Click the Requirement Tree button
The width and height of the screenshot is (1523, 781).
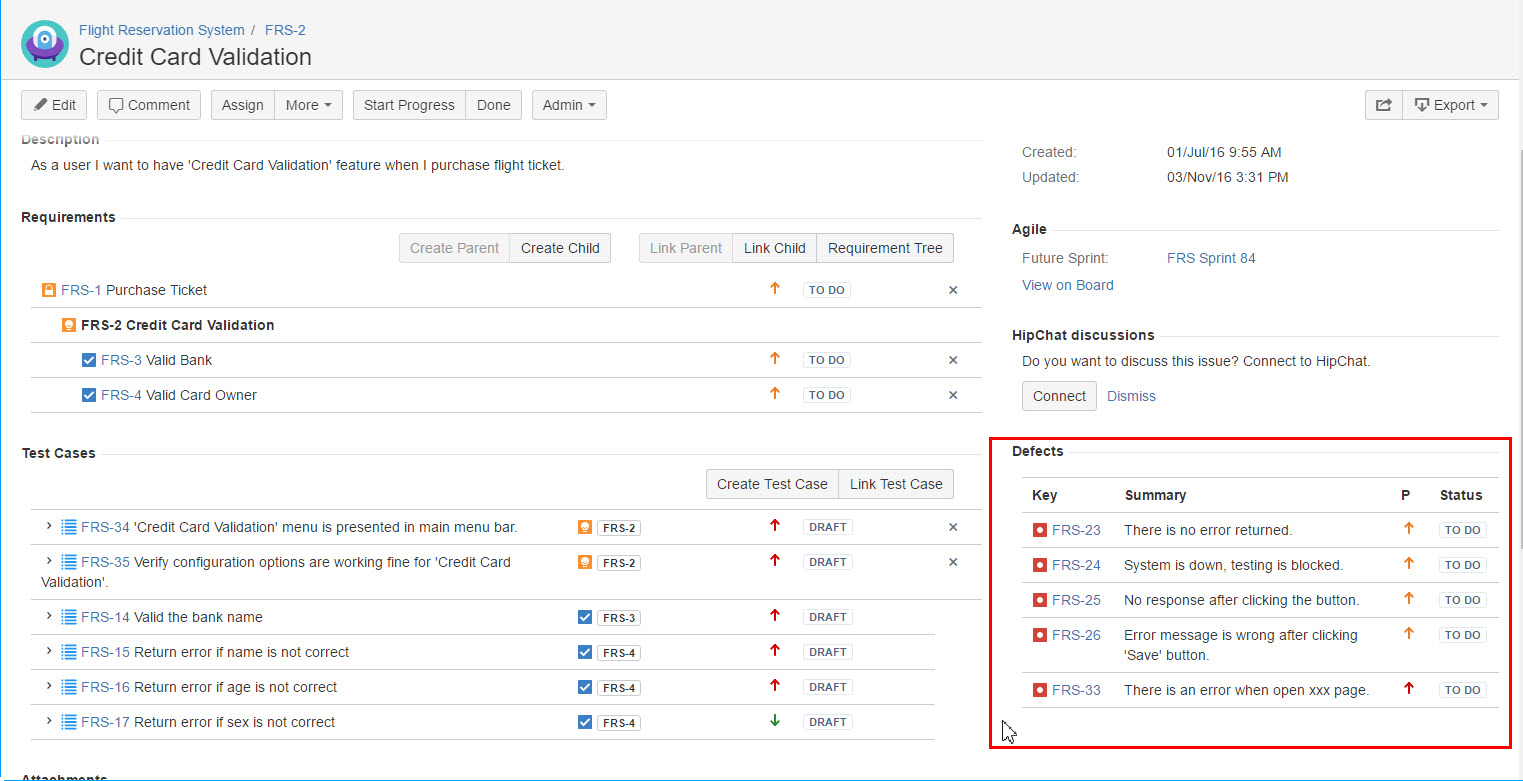click(x=885, y=248)
